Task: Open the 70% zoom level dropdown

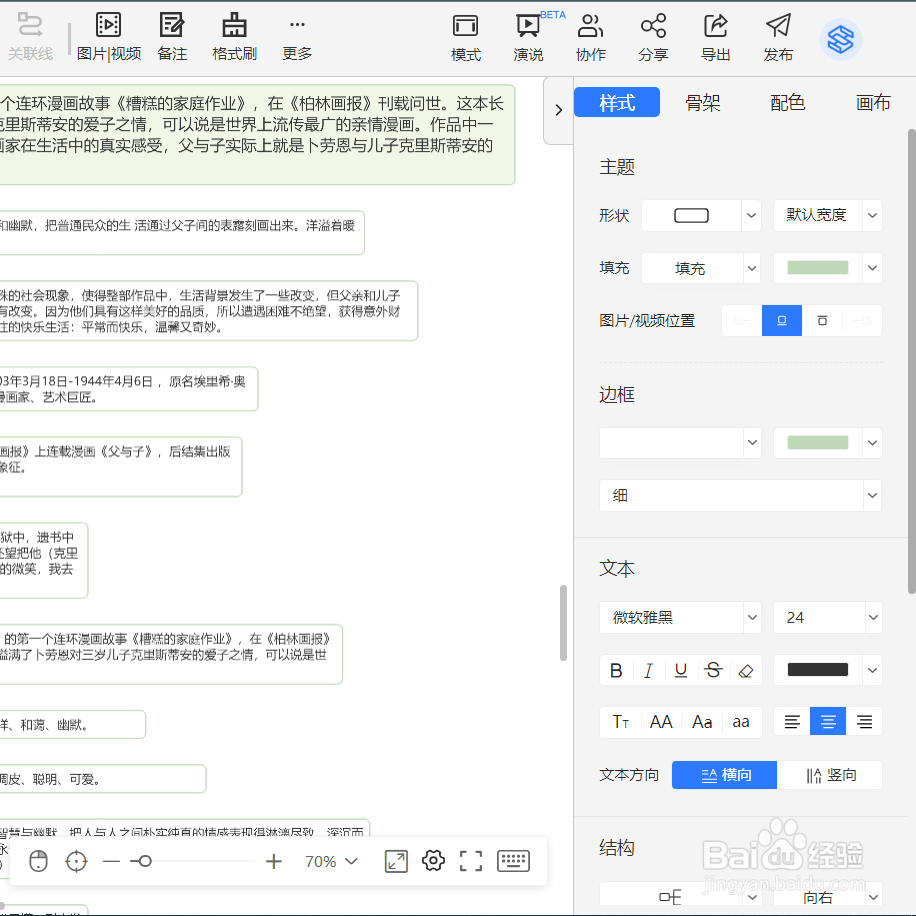Action: pos(330,861)
